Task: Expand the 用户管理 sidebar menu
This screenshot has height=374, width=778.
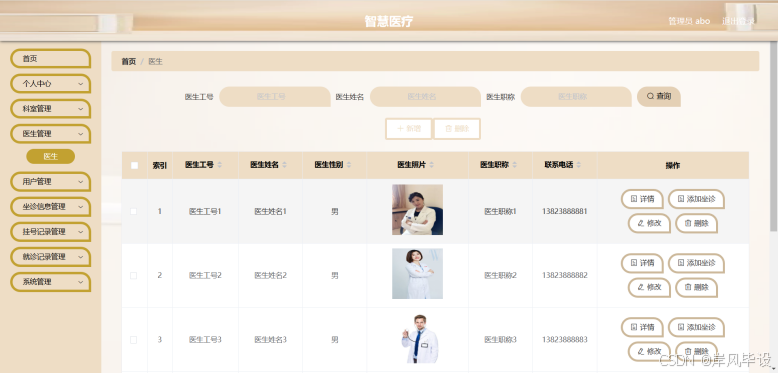Action: click(x=51, y=182)
